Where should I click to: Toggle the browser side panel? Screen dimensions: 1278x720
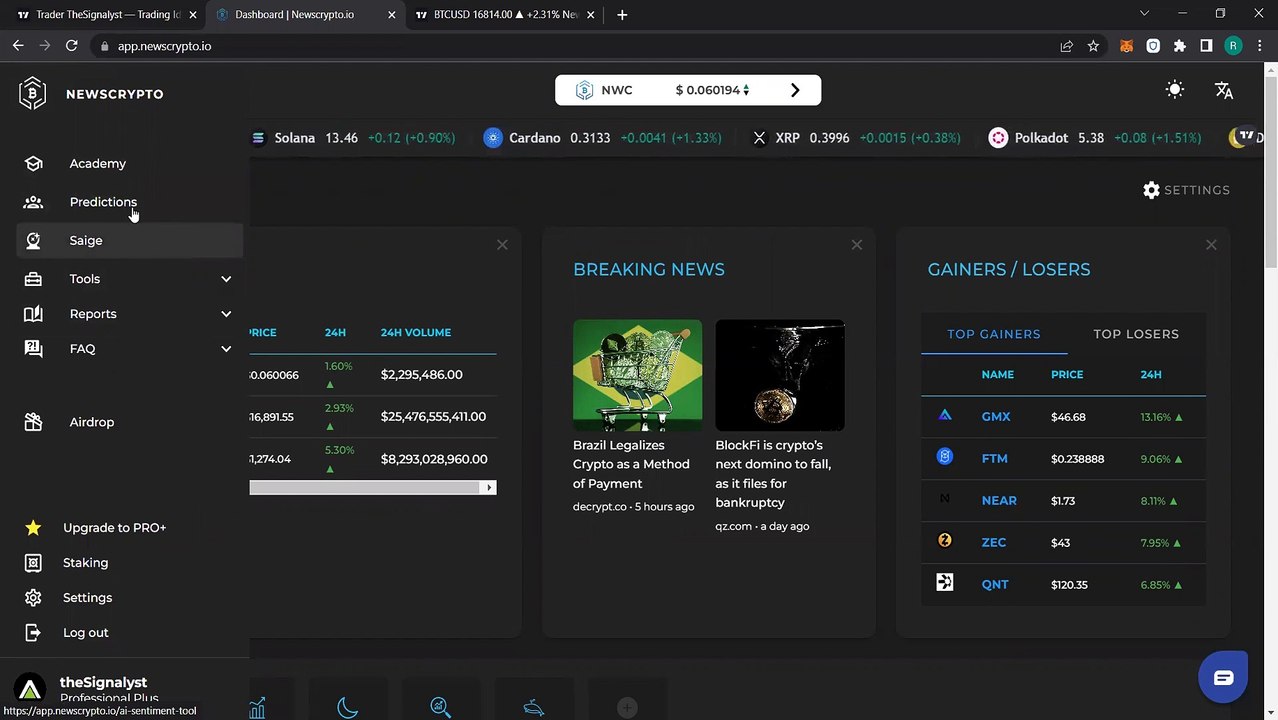1206,46
